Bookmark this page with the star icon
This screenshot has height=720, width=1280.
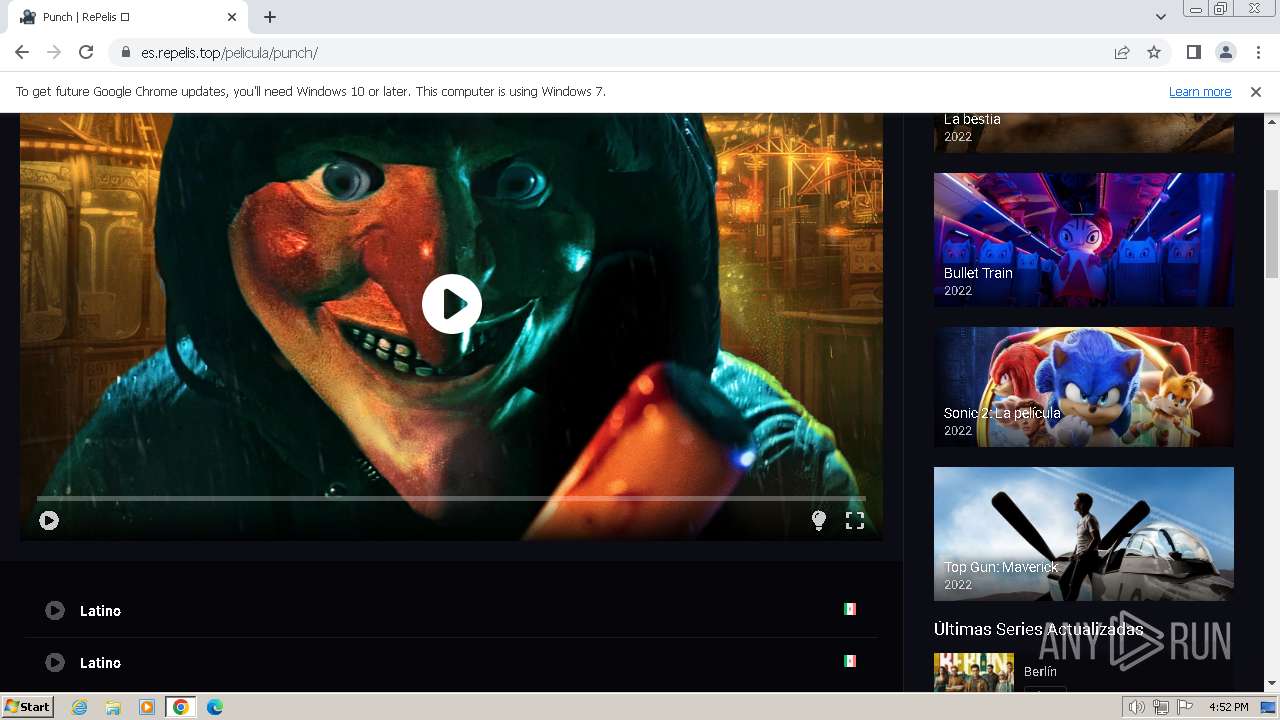(x=1154, y=52)
